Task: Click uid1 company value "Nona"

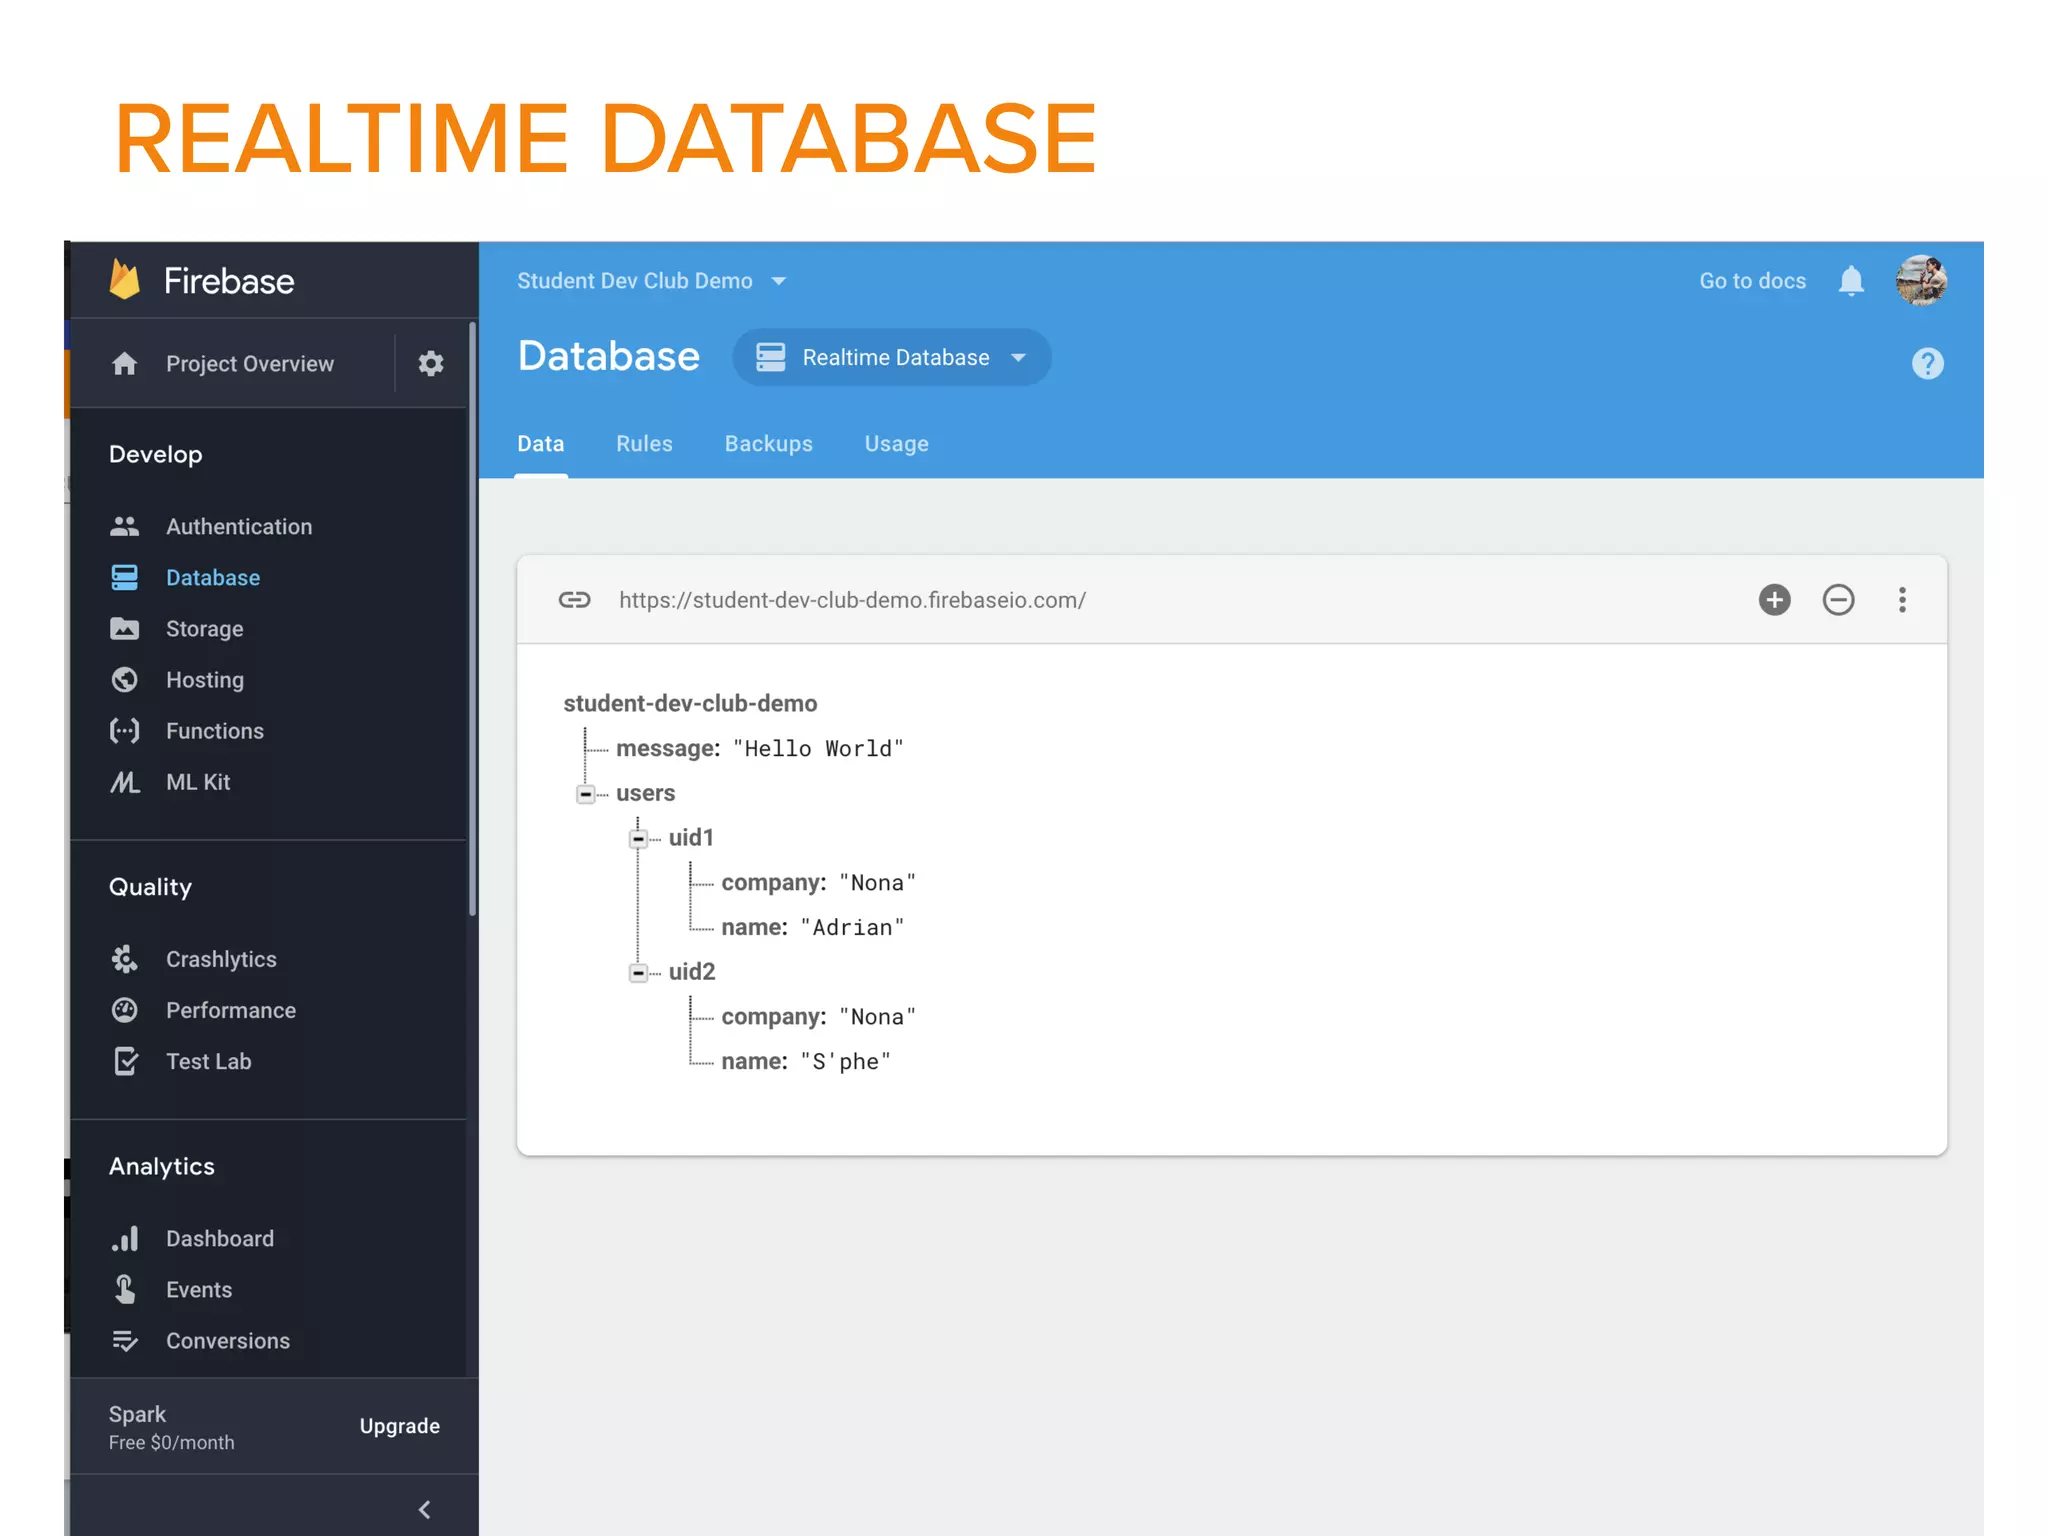Action: (x=877, y=882)
